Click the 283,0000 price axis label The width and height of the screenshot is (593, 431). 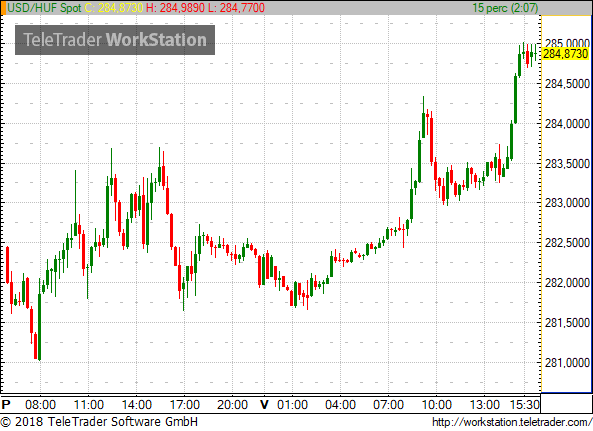(x=567, y=203)
